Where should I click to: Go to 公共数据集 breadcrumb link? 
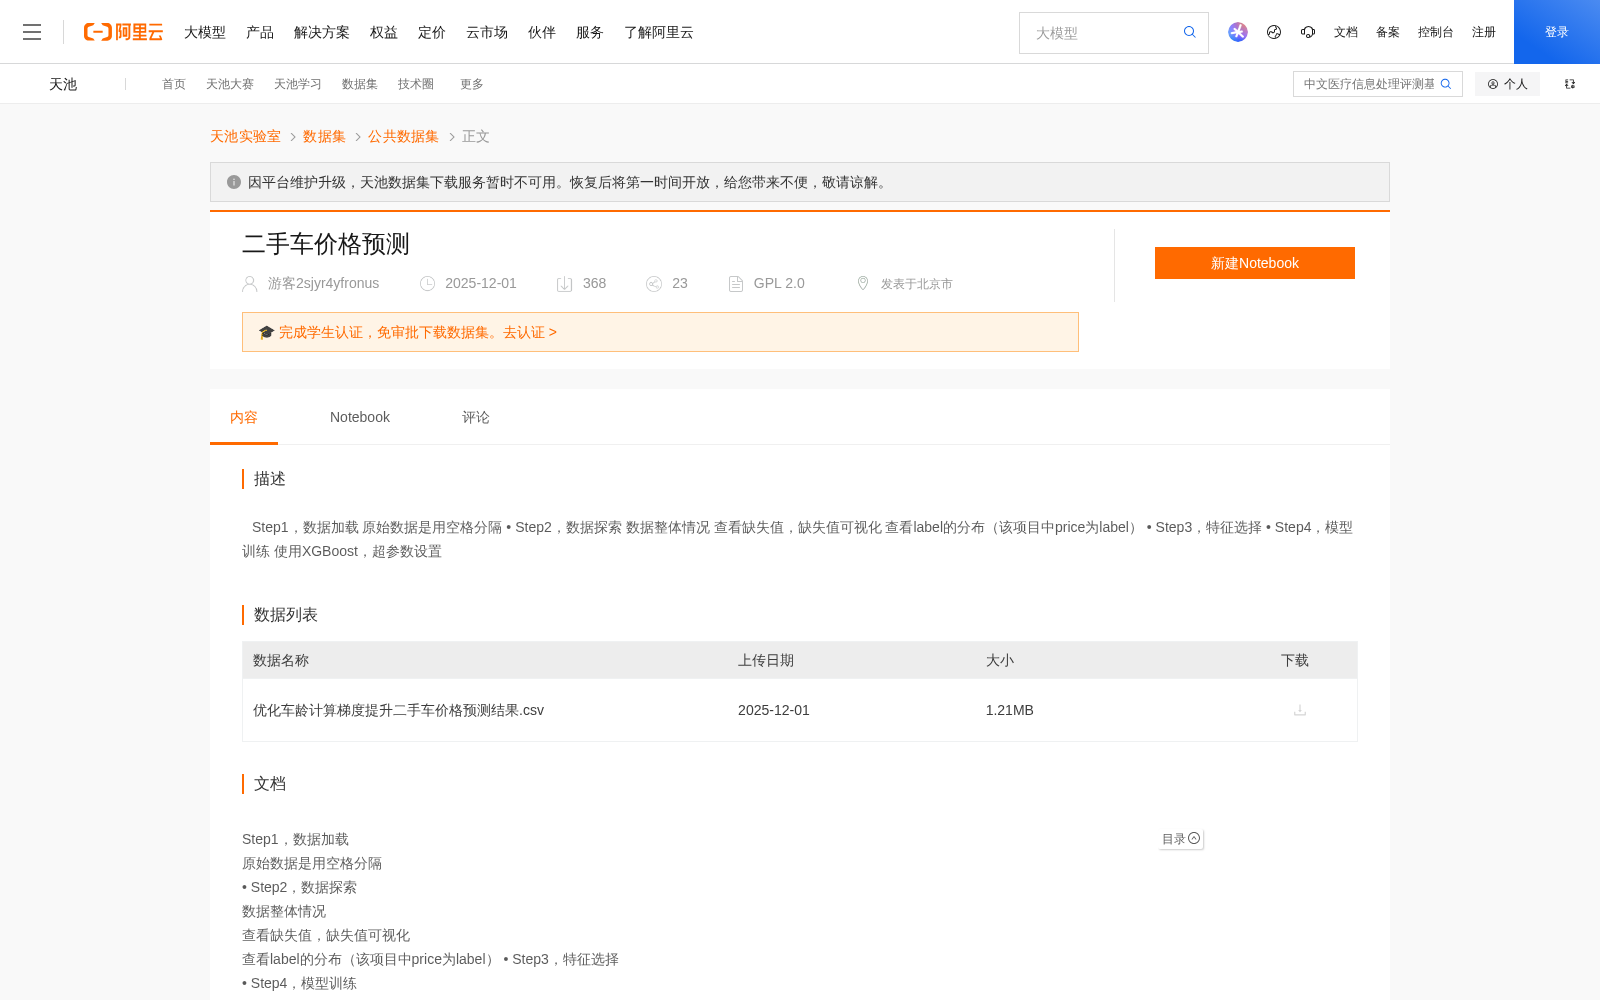(x=403, y=136)
